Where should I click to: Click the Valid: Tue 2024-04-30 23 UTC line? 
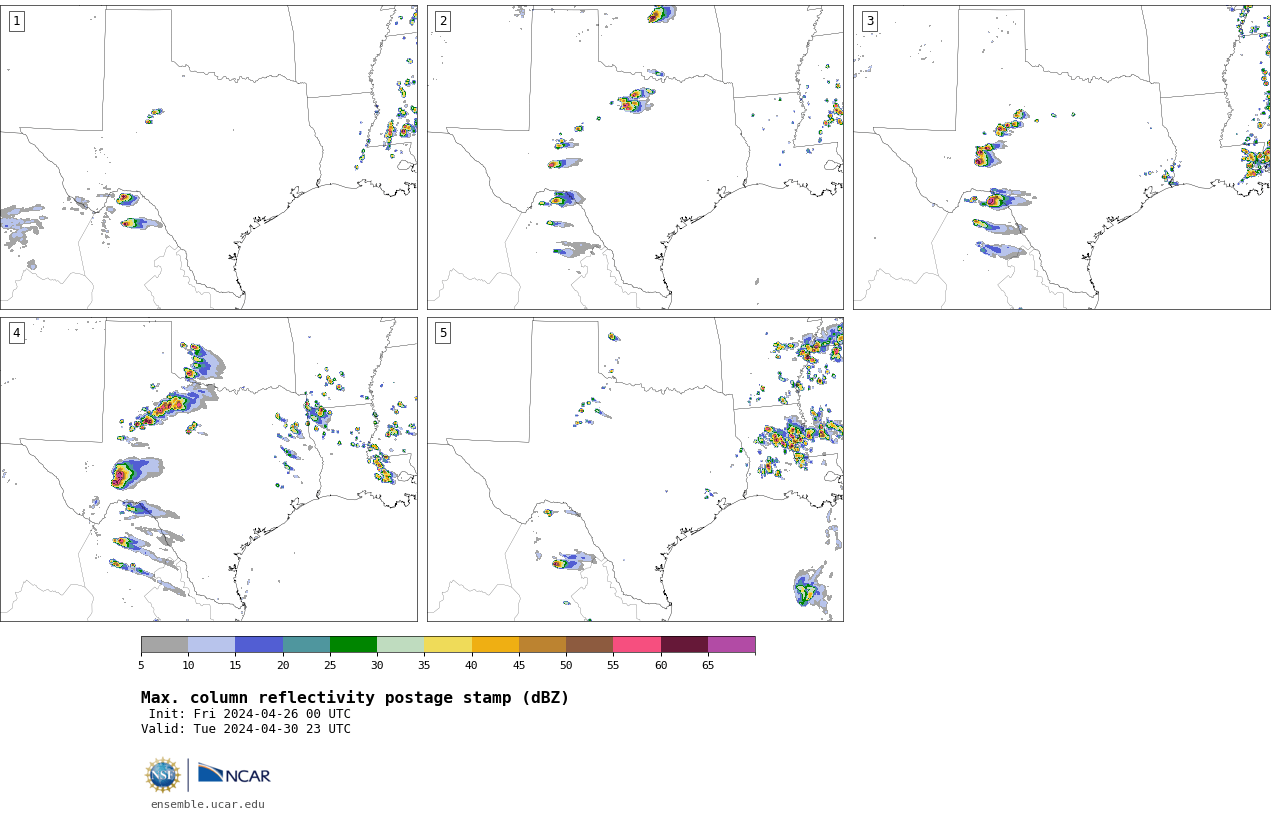[x=246, y=729]
